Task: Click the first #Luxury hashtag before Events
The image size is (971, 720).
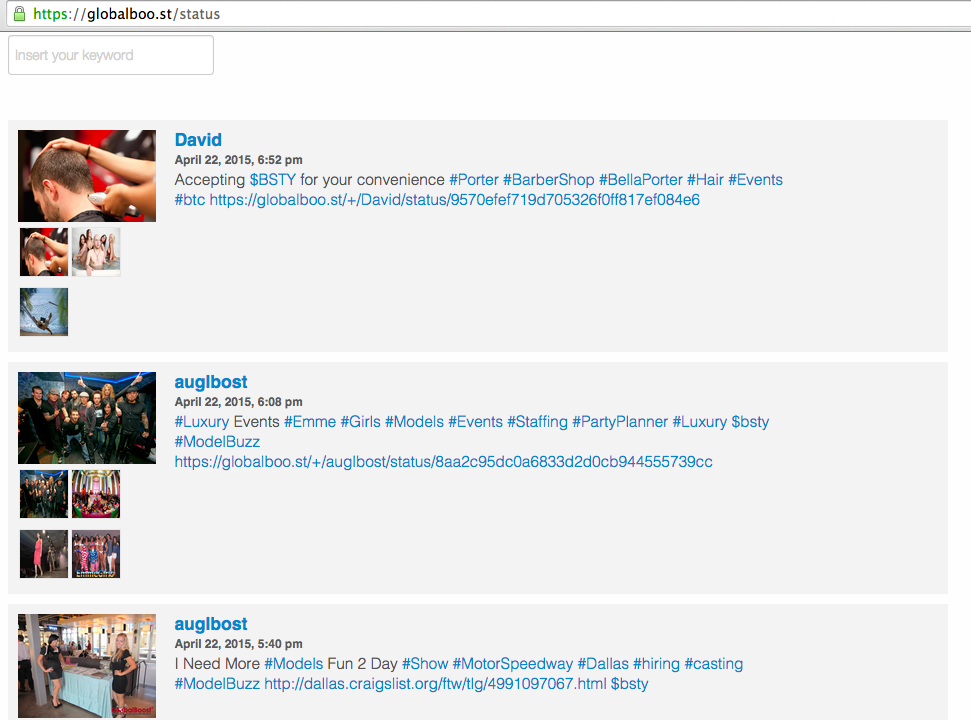Action: point(202,422)
